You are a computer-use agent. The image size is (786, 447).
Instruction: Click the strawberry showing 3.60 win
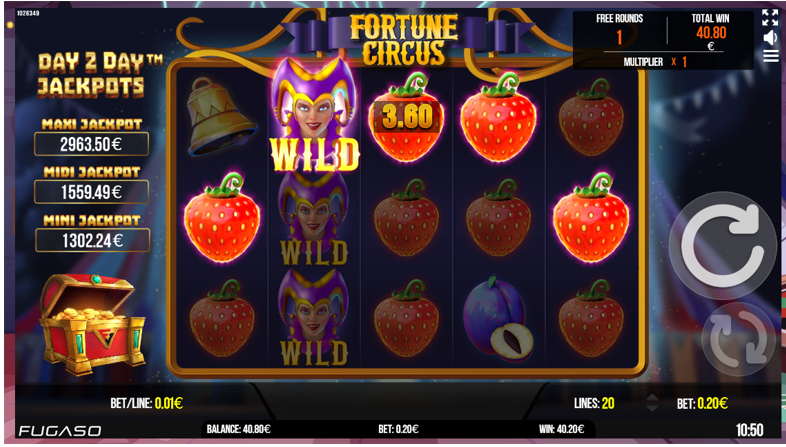(x=407, y=117)
